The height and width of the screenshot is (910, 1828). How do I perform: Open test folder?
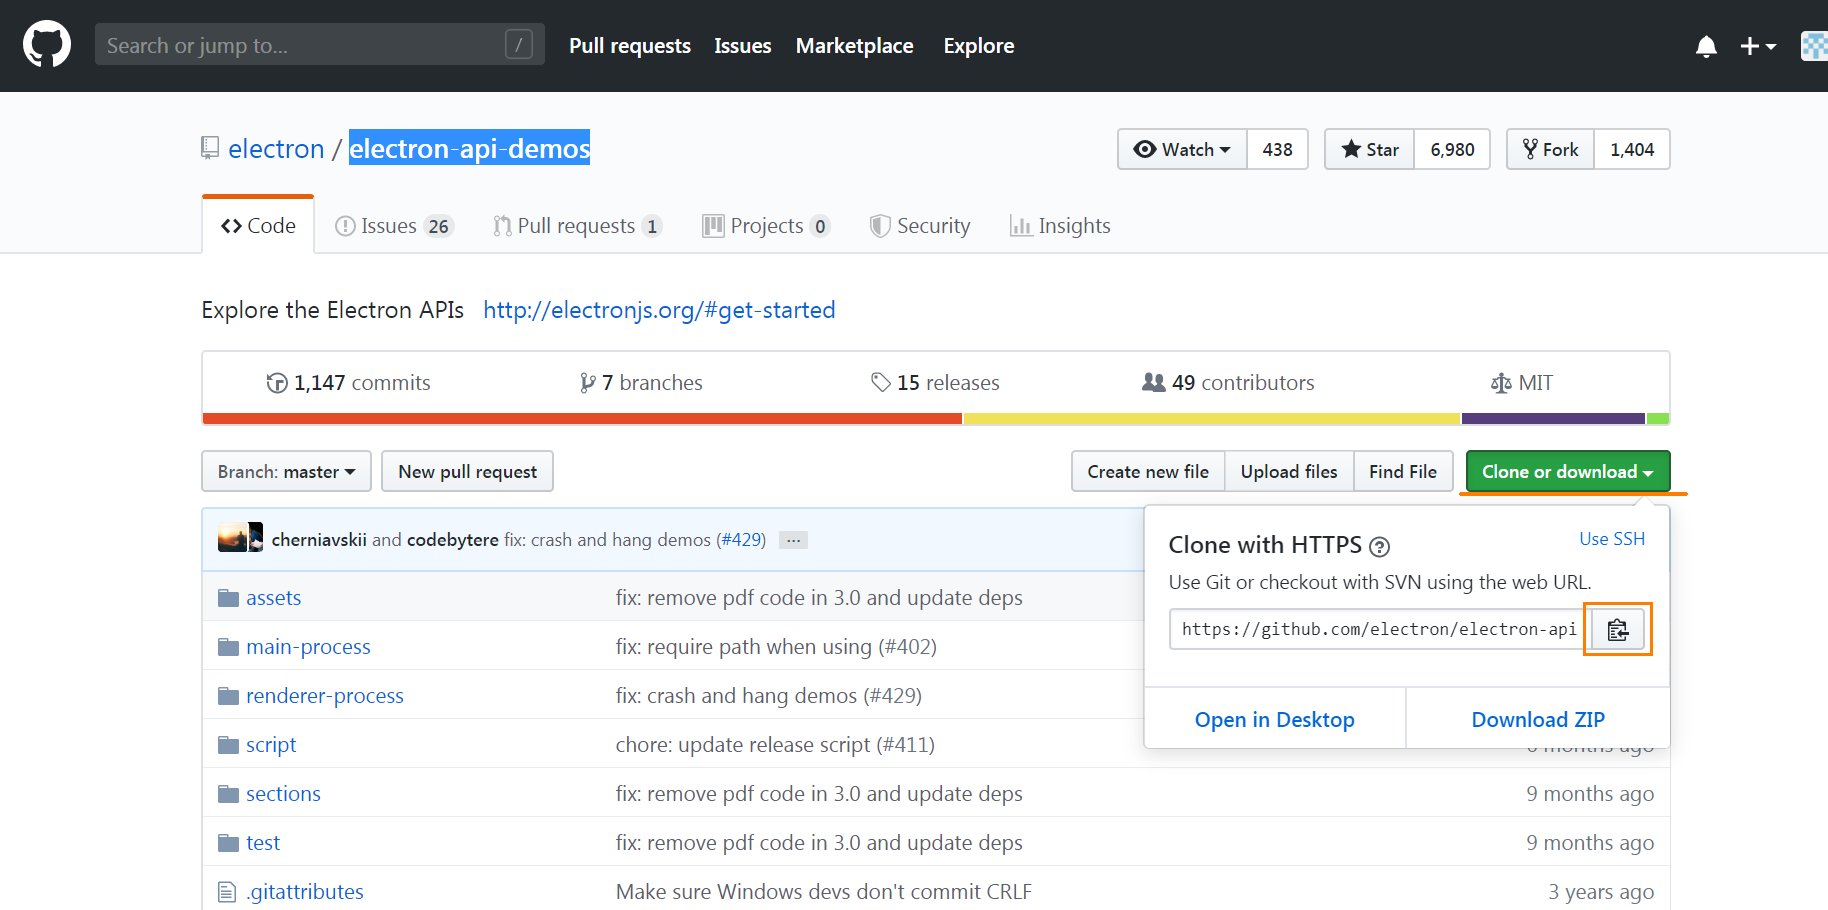(263, 843)
